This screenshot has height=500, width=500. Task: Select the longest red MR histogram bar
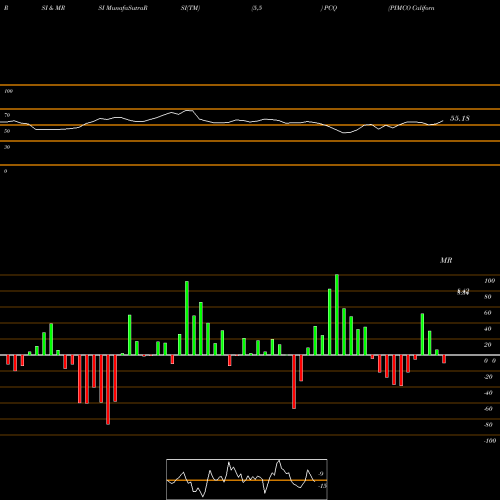tap(108, 390)
